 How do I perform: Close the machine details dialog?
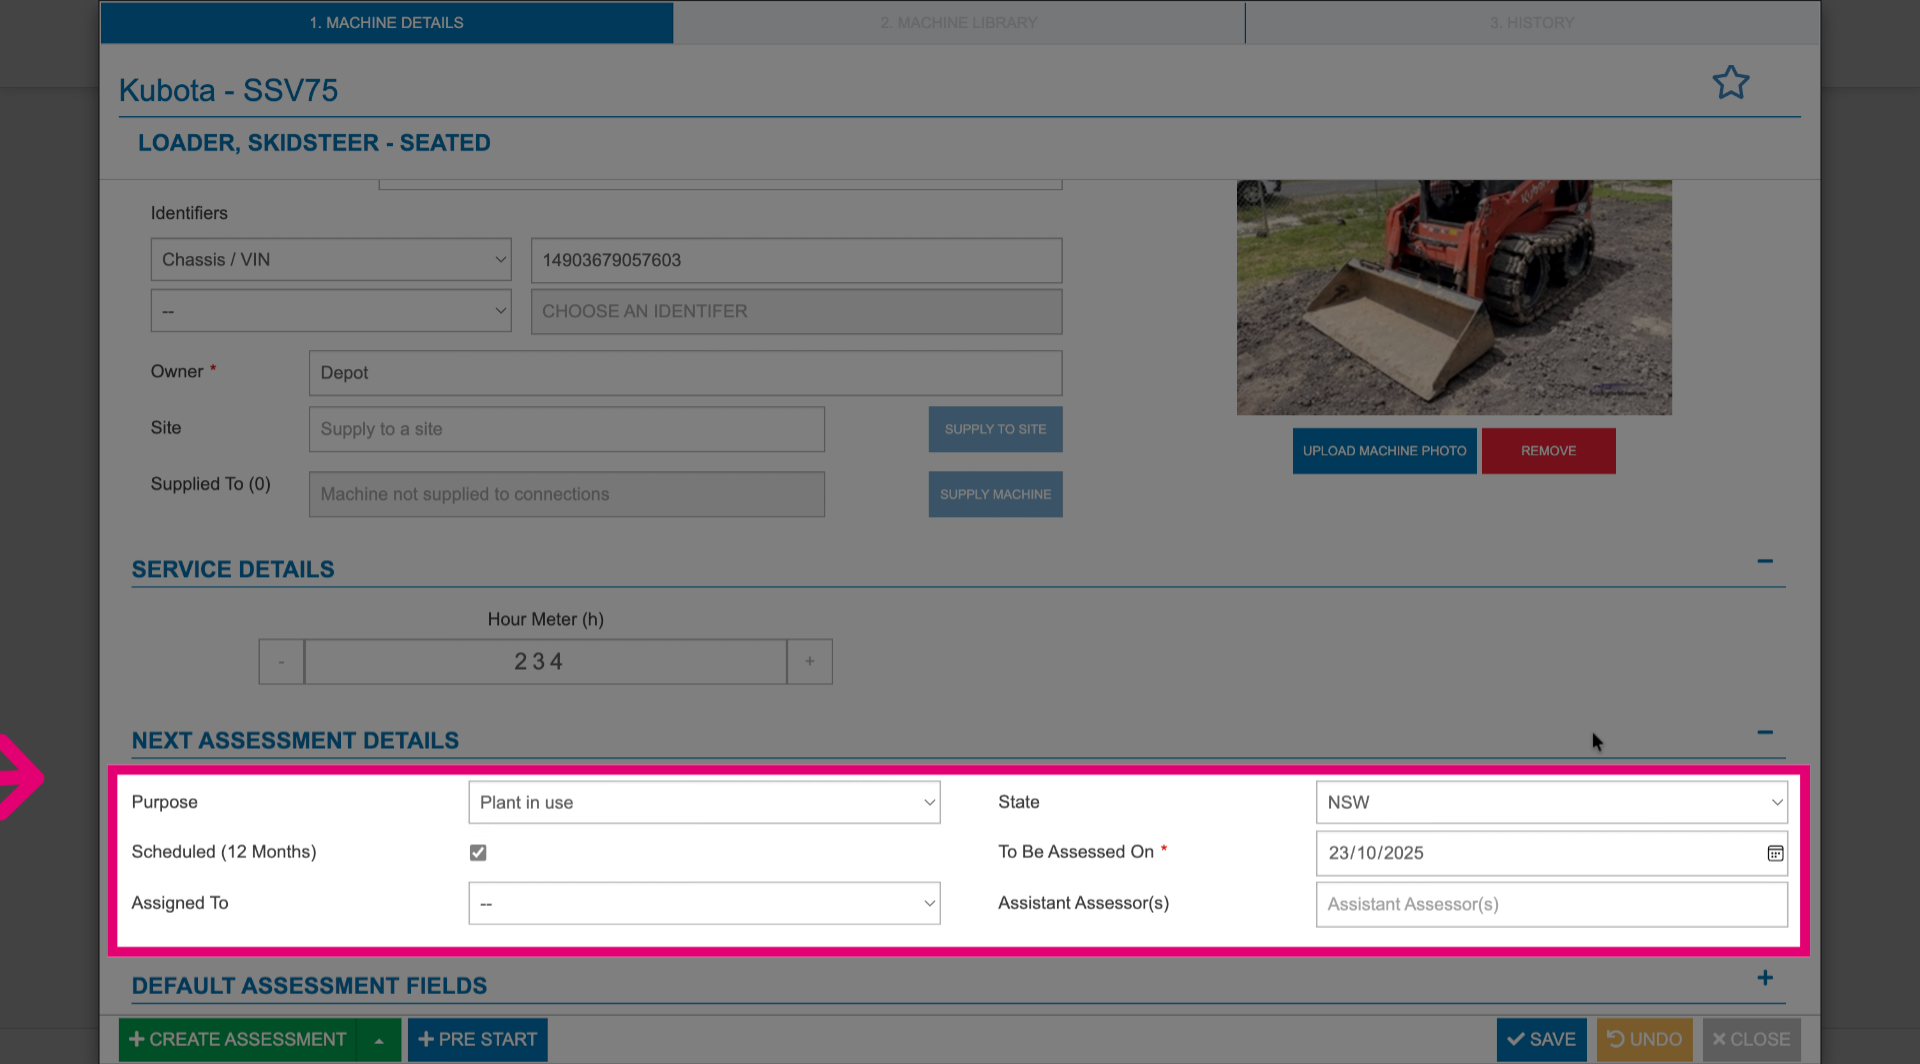[1751, 1040]
